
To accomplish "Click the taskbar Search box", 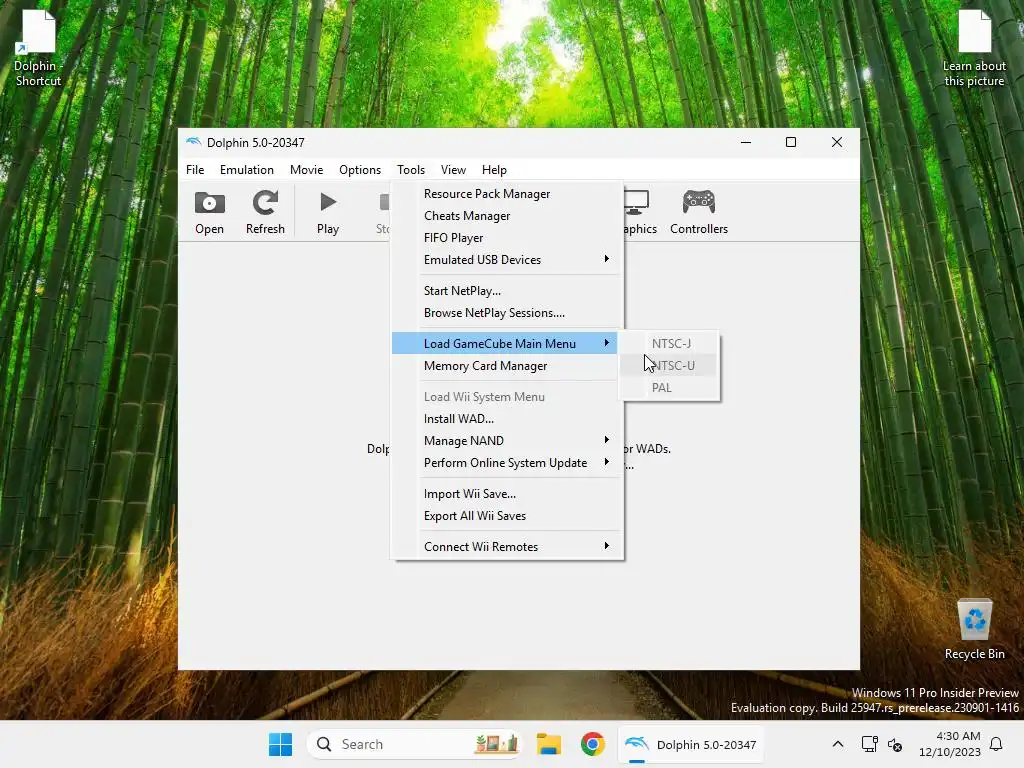I will click(414, 744).
